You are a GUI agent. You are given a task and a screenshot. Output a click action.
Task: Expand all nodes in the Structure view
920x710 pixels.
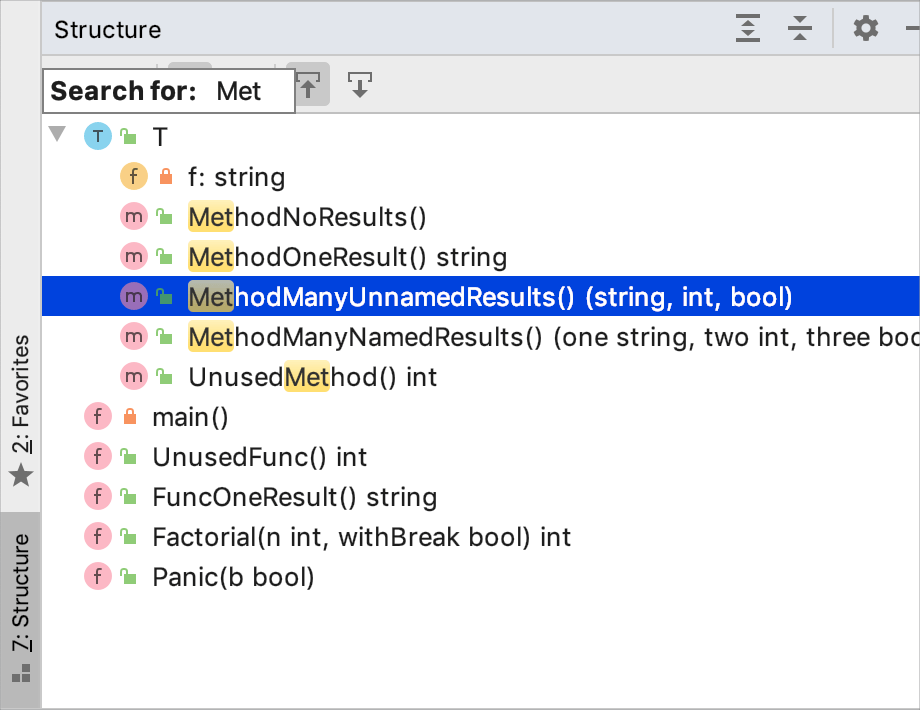[747, 28]
